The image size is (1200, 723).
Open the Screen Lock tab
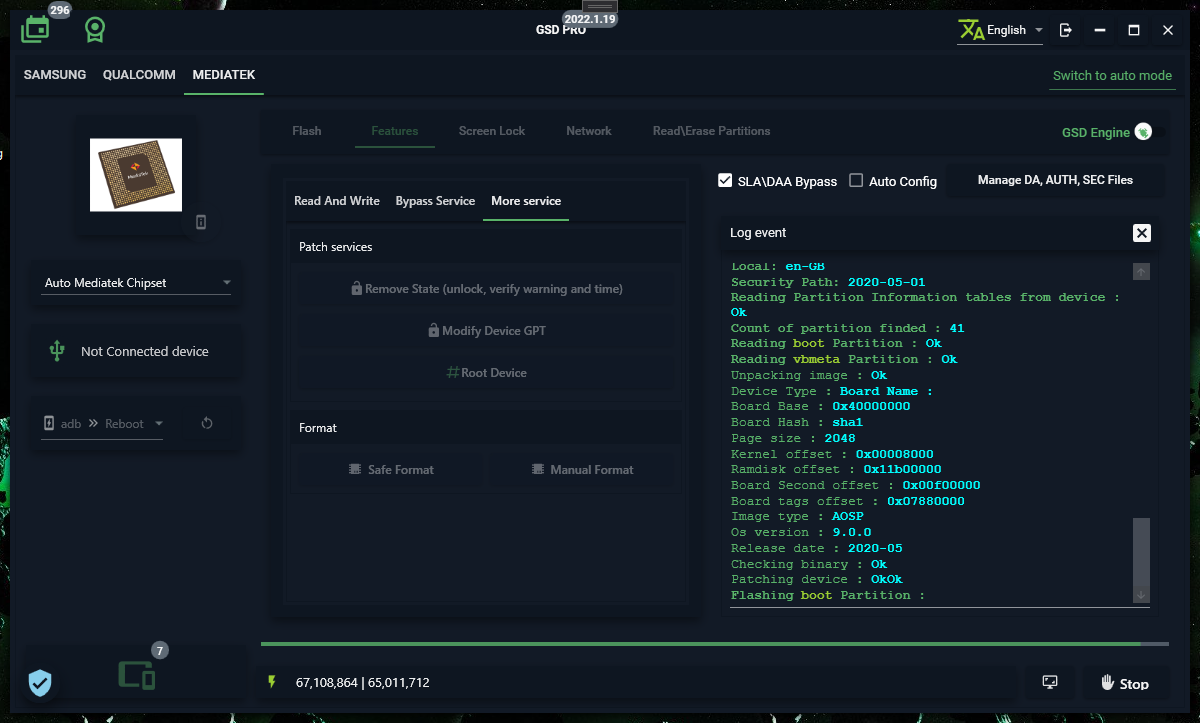click(x=492, y=131)
